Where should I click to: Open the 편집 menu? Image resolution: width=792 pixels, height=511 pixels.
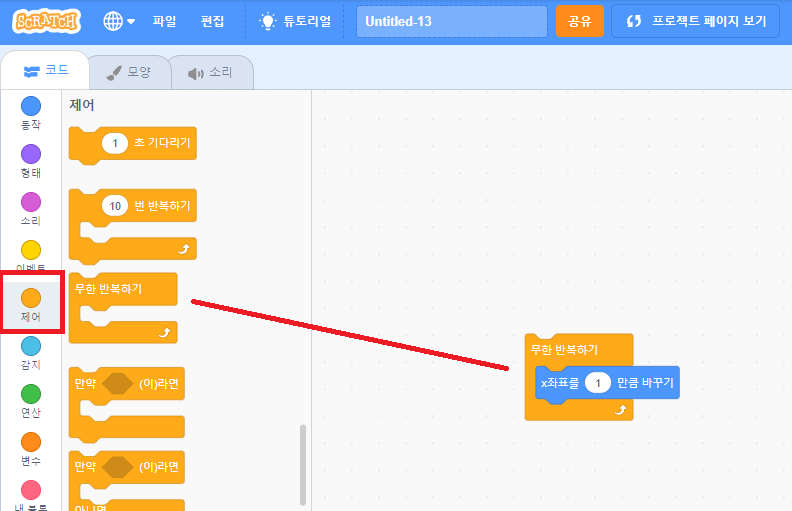[x=213, y=21]
